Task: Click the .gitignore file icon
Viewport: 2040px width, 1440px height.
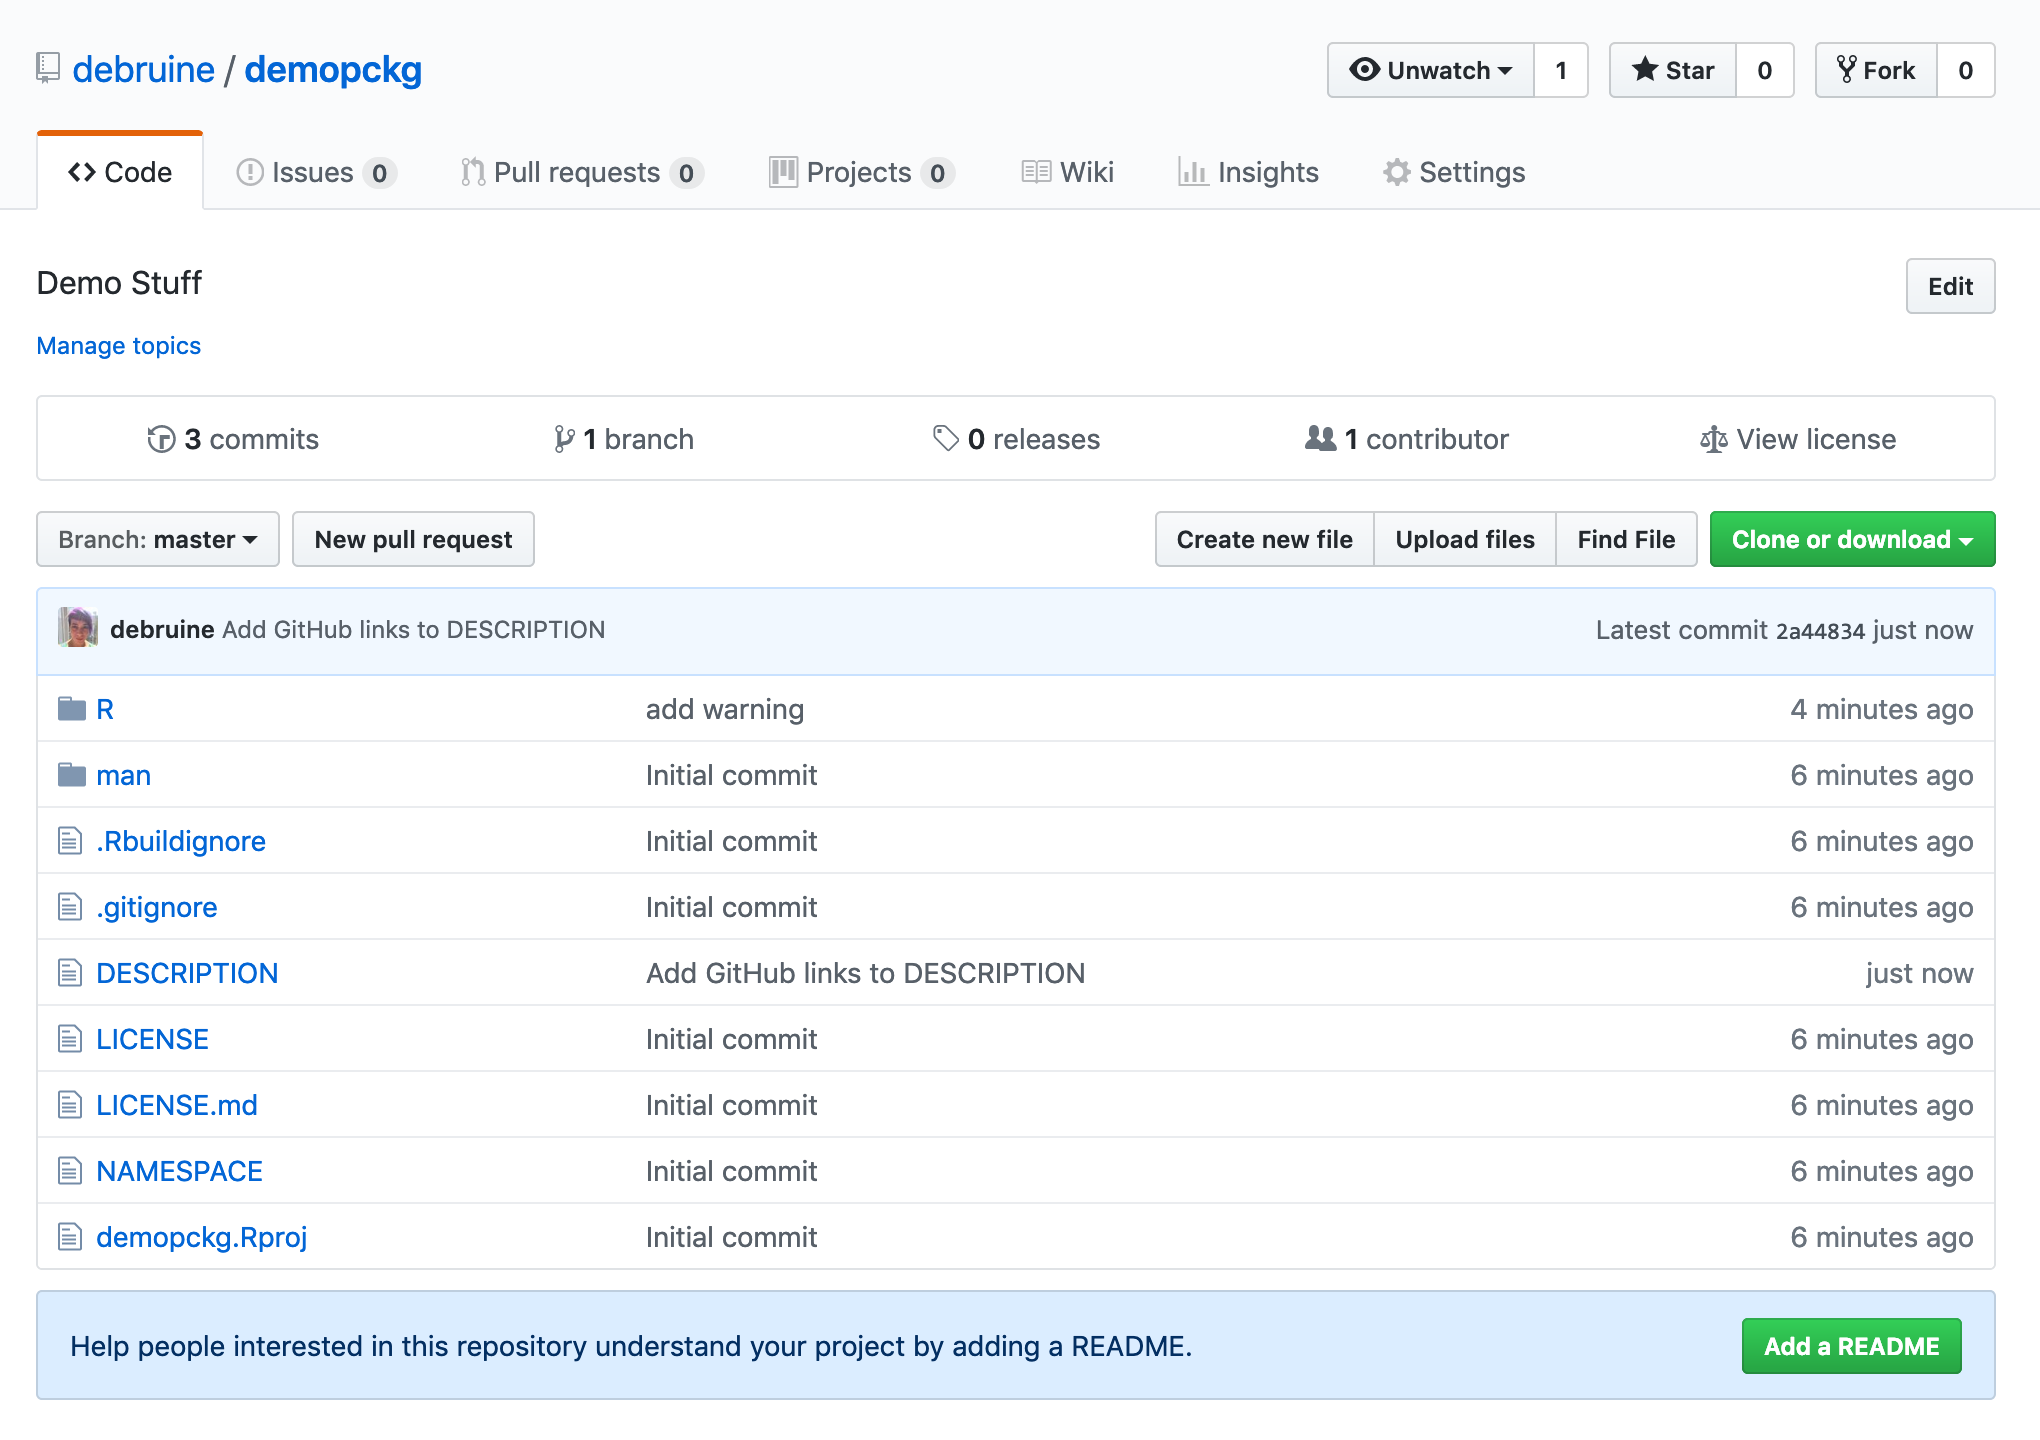Action: point(70,907)
